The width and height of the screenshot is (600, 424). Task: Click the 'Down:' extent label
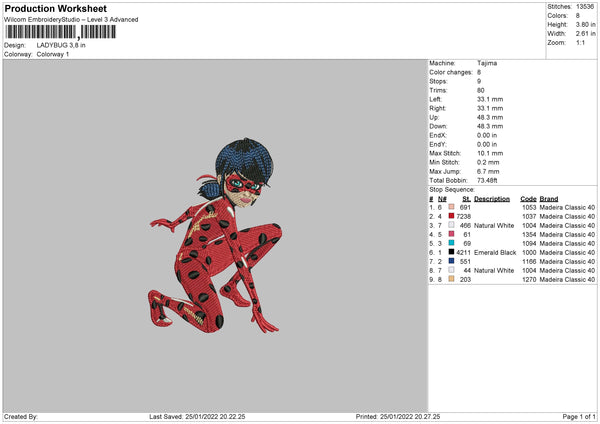(437, 126)
